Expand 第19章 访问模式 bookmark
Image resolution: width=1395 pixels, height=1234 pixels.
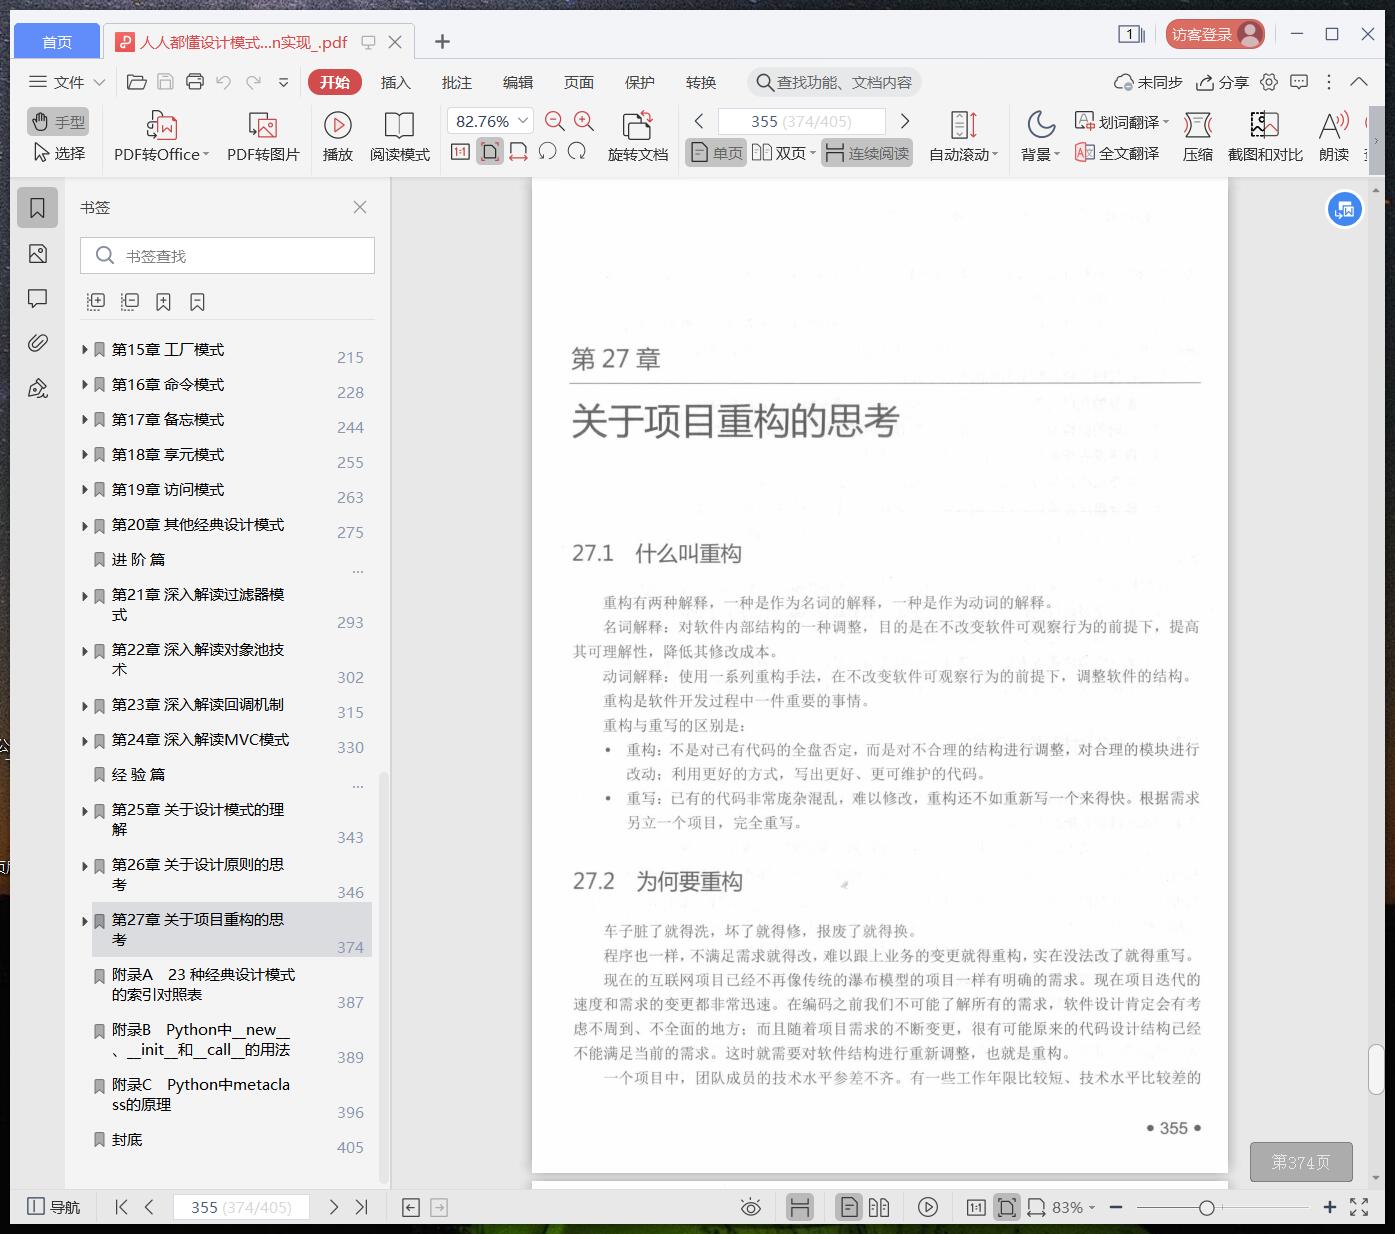point(85,490)
